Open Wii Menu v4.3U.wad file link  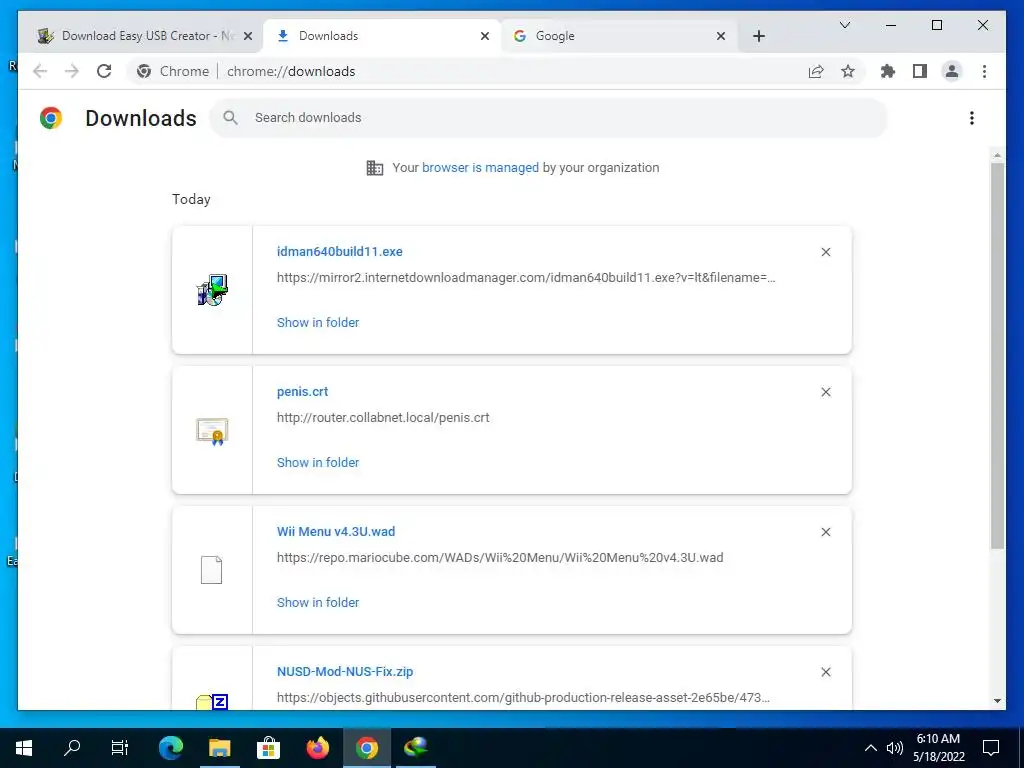[336, 532]
